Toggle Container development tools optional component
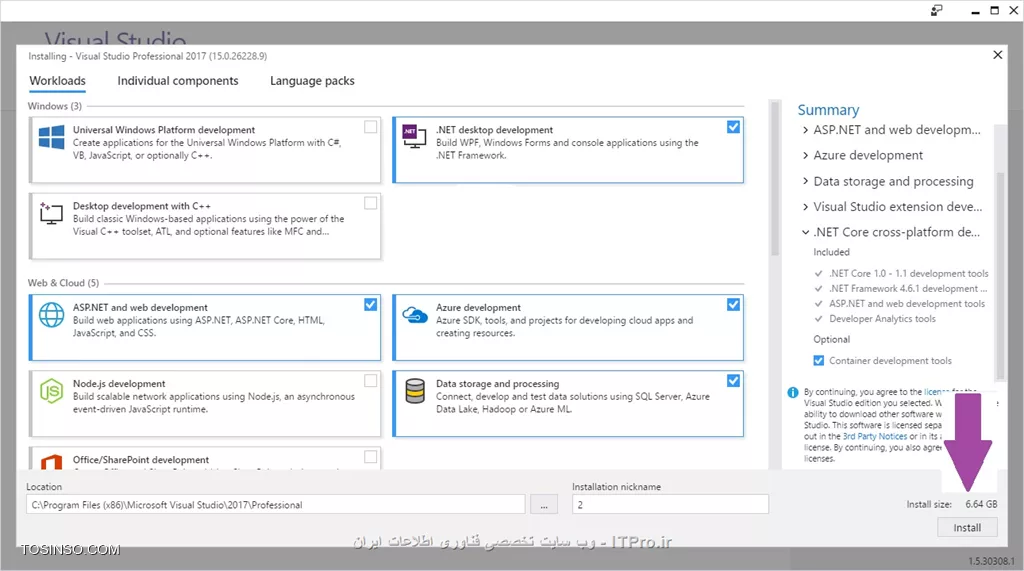1024x571 pixels. tap(818, 361)
